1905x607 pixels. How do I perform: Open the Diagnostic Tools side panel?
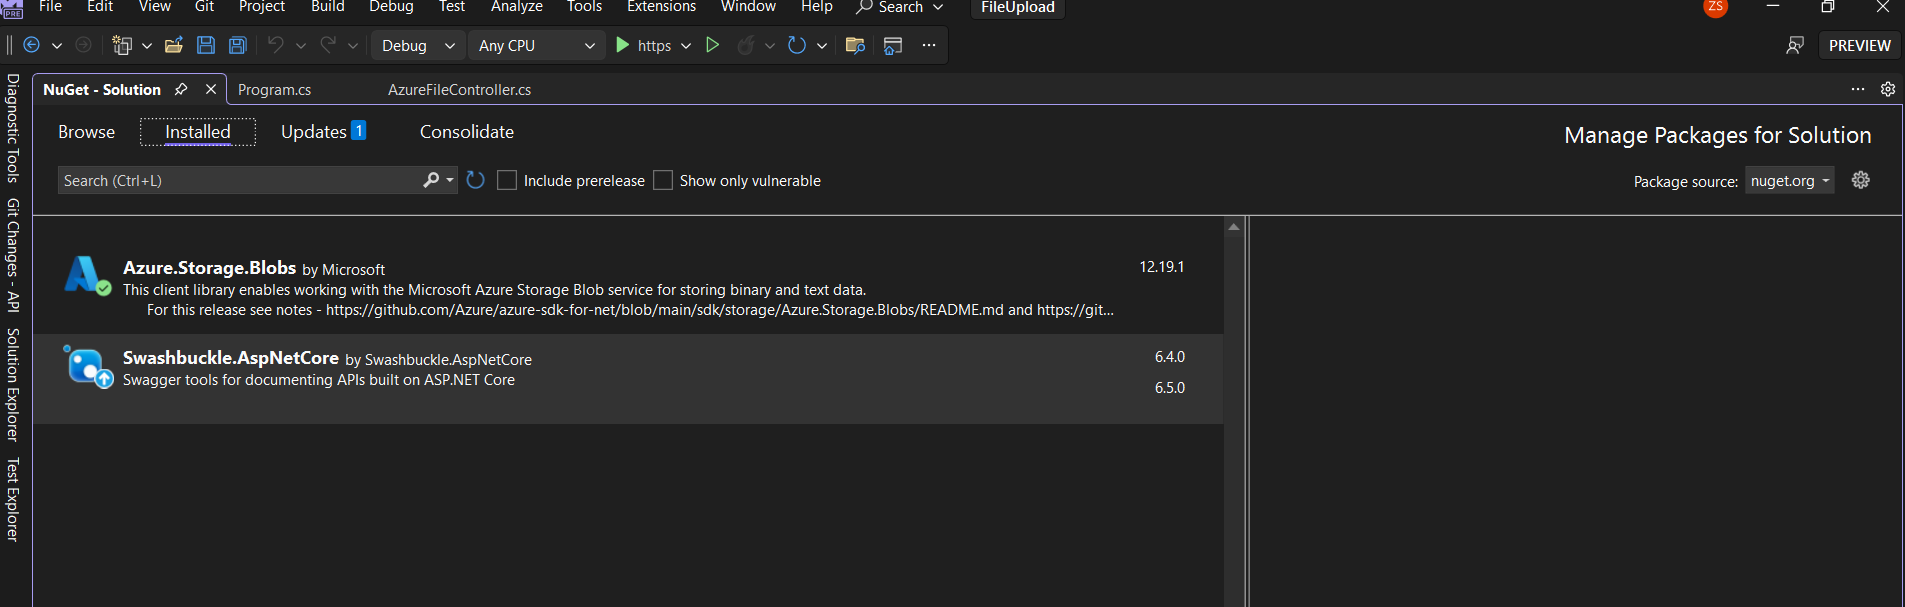(13, 128)
